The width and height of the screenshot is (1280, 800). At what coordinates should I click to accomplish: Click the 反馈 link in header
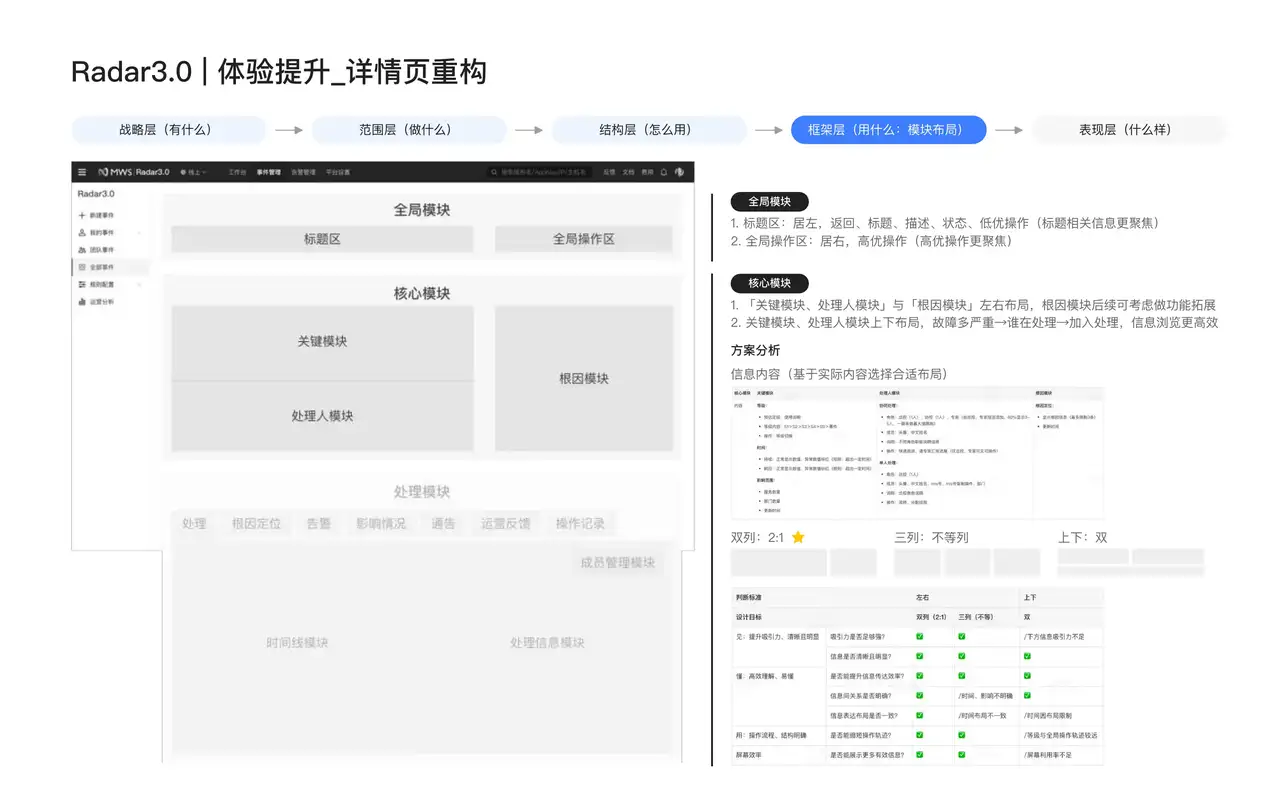pos(609,172)
